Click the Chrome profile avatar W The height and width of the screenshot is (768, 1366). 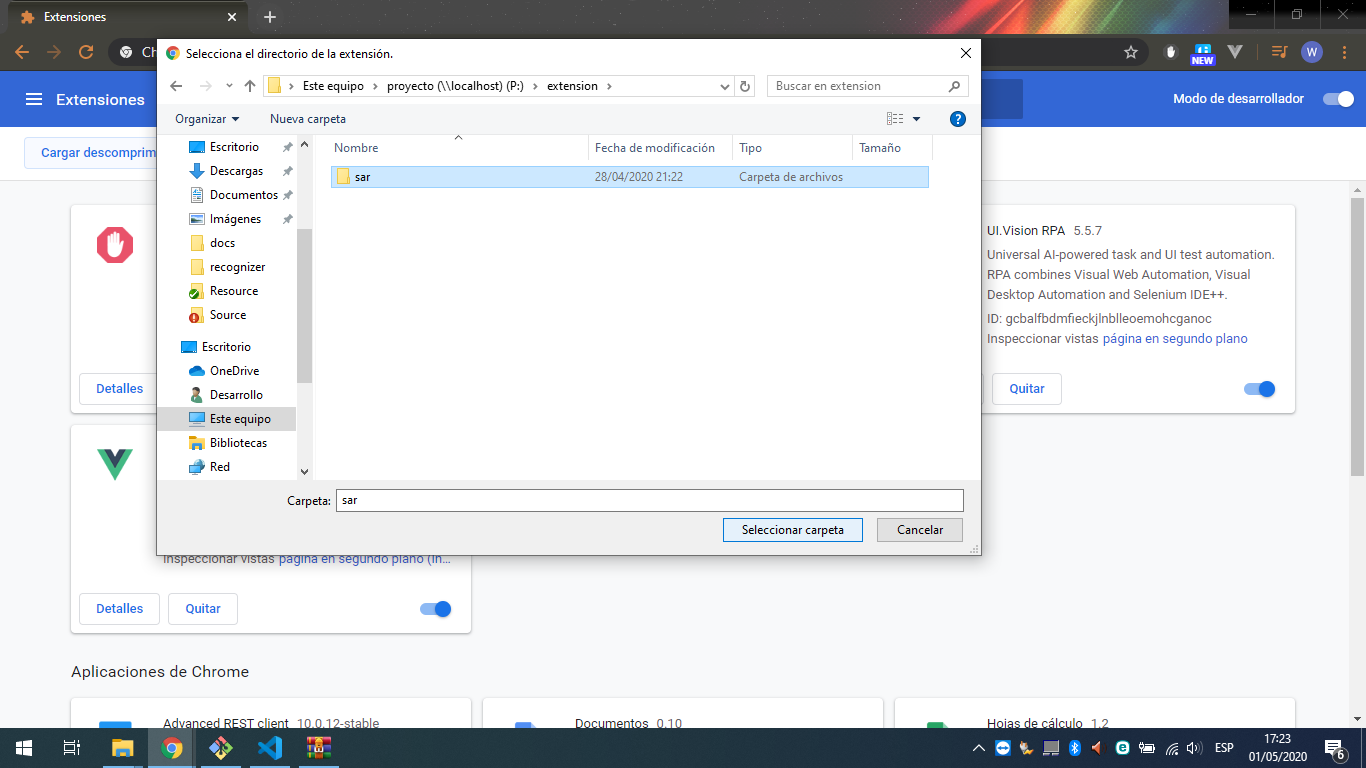(x=1312, y=52)
